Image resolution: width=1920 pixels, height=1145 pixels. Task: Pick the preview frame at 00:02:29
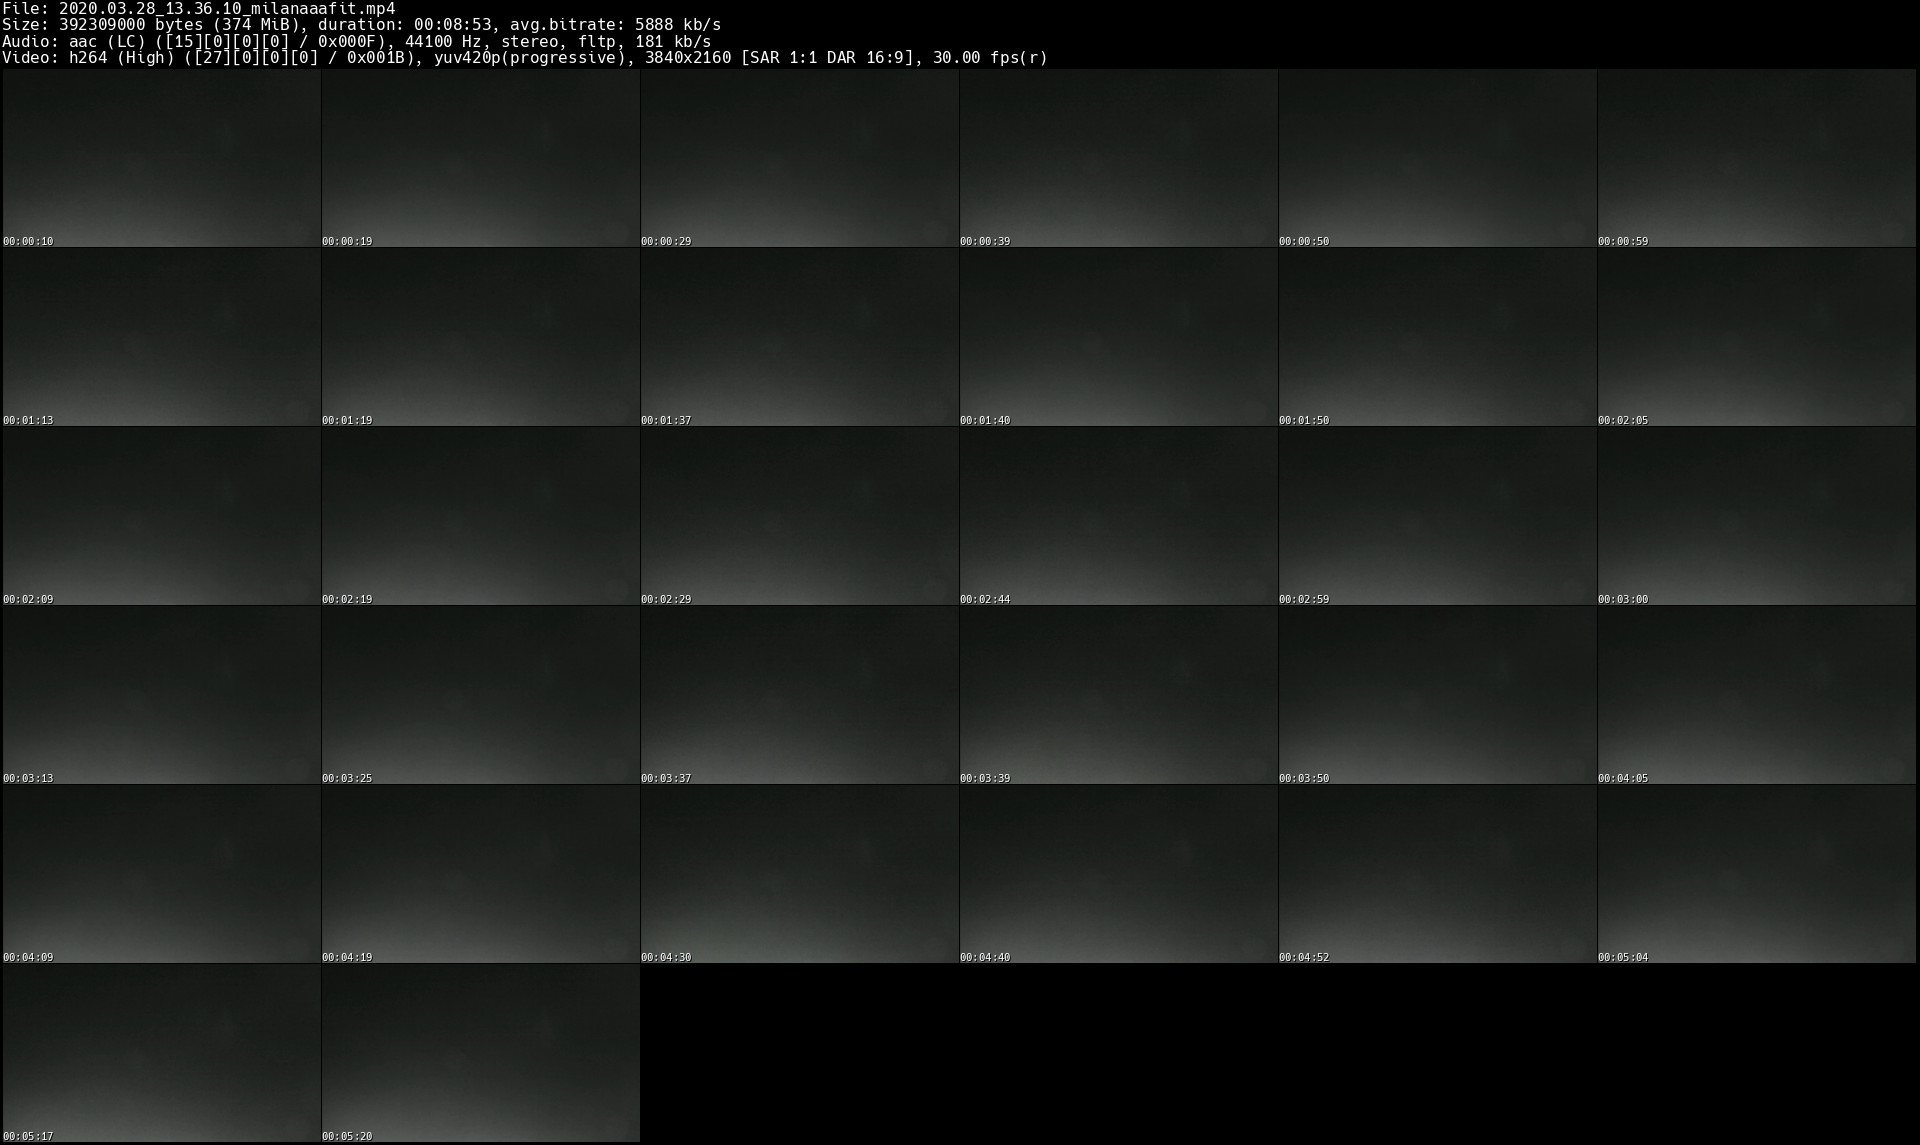[799, 516]
